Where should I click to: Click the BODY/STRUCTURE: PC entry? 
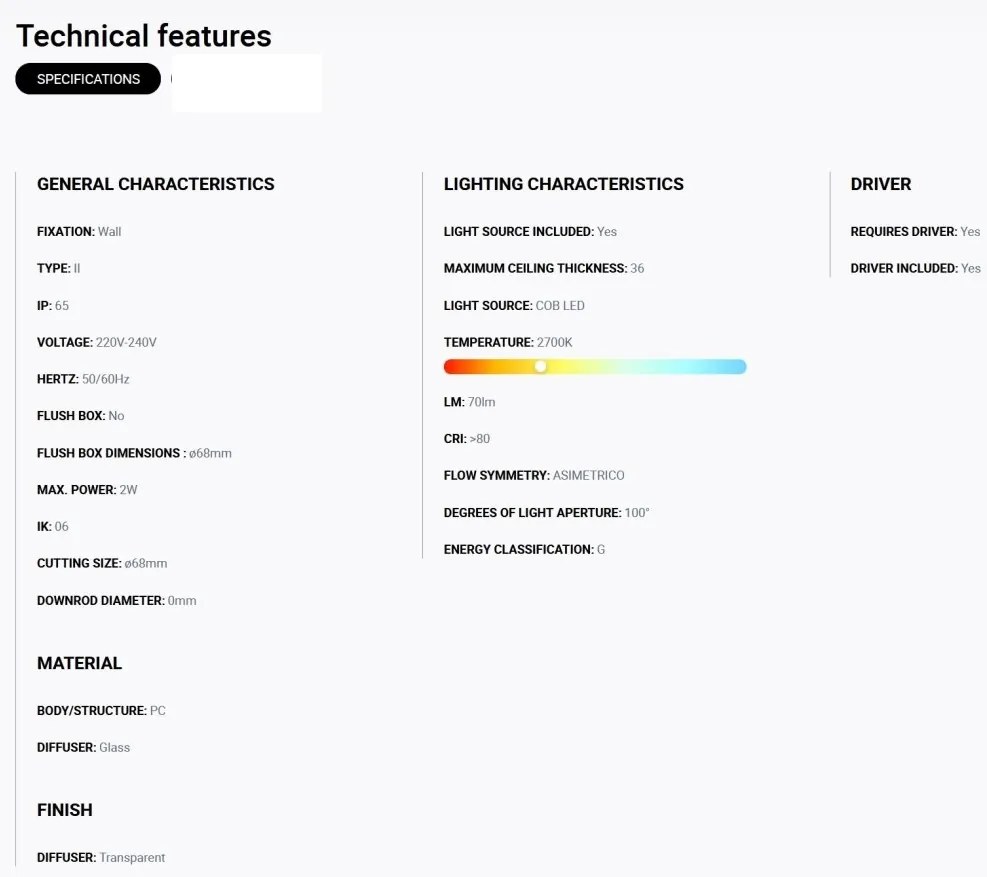point(101,711)
